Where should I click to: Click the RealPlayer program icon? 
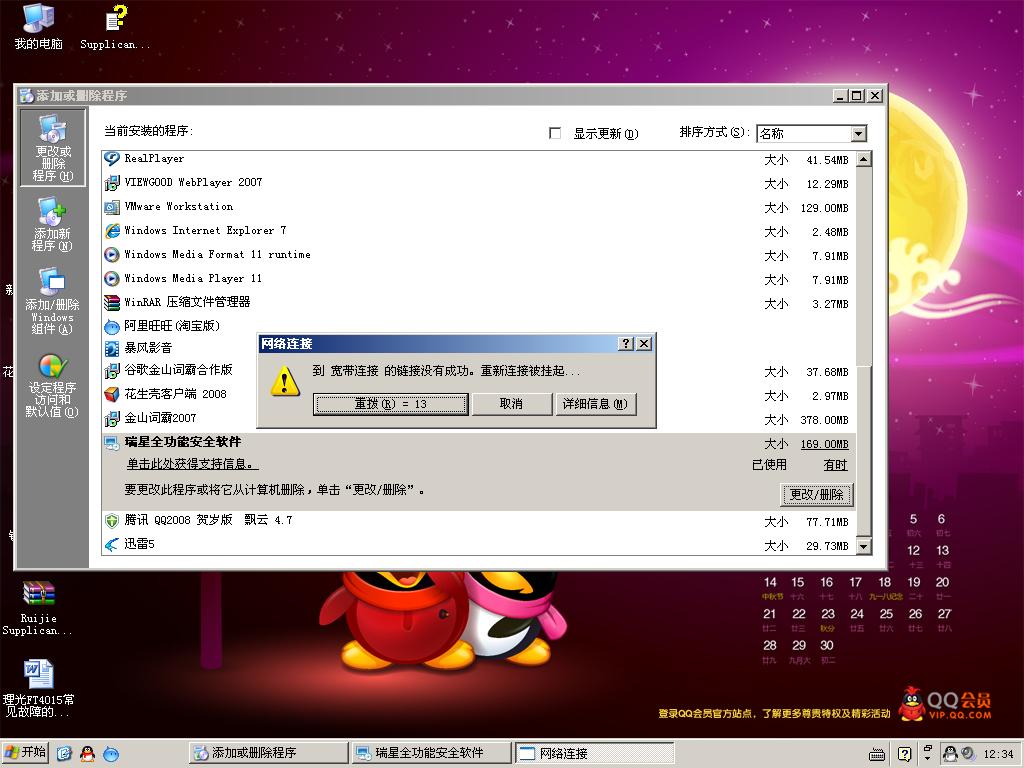pos(112,159)
